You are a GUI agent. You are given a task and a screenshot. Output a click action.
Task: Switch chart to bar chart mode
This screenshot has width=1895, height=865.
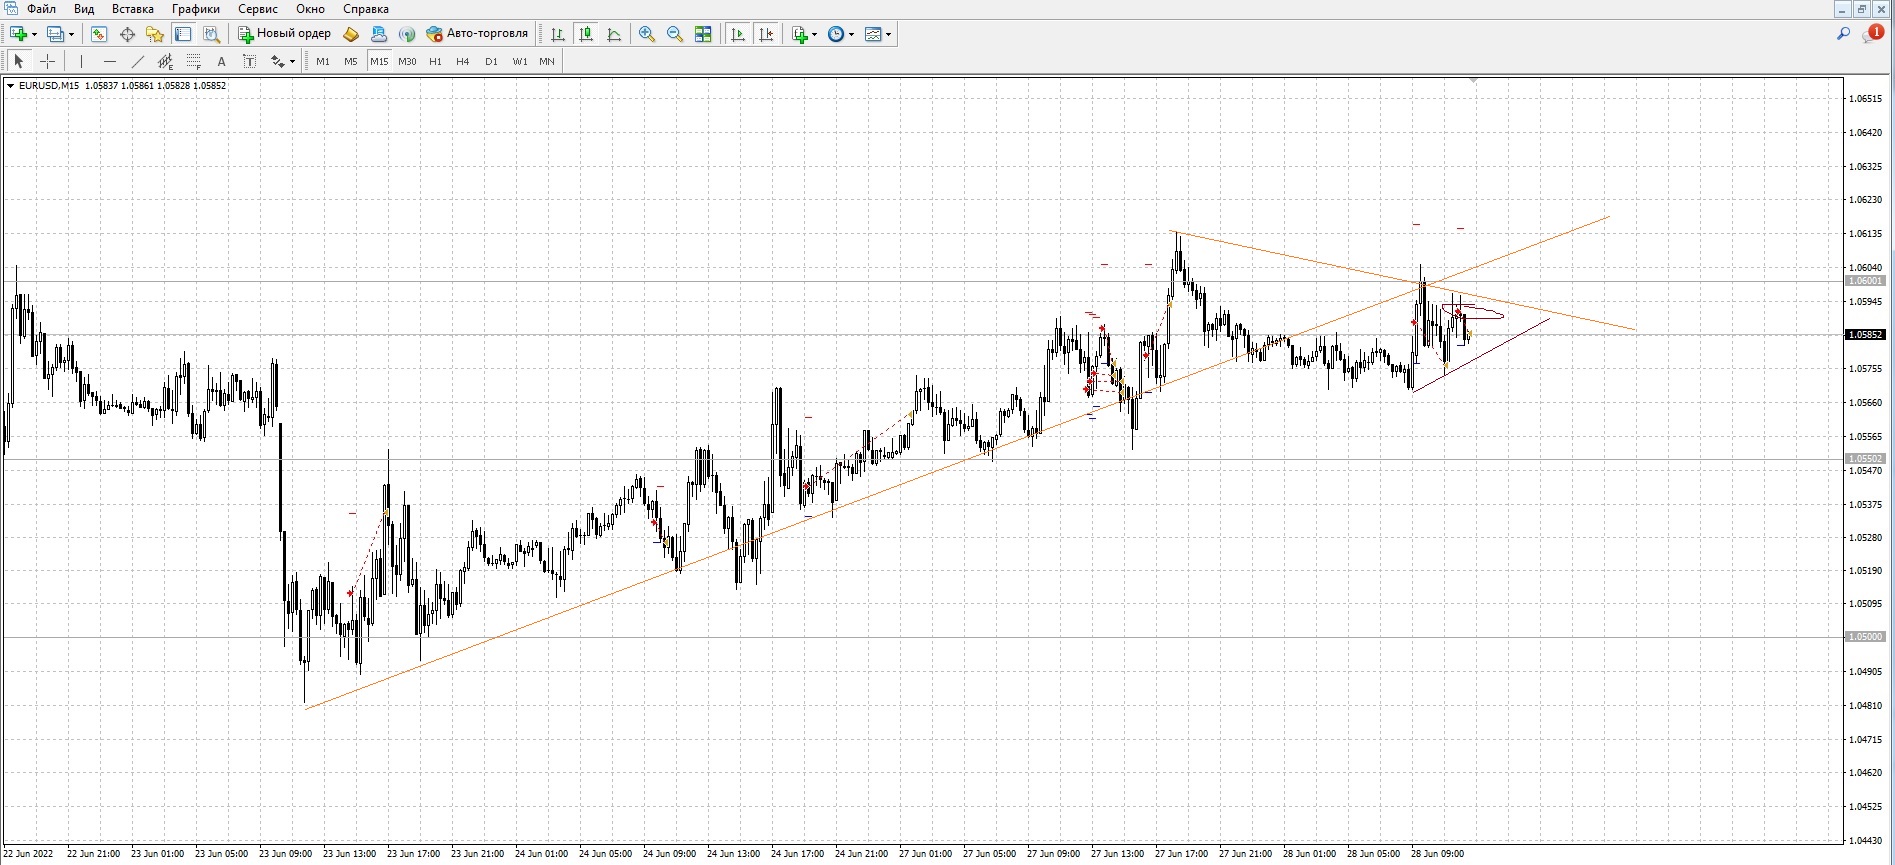558,34
